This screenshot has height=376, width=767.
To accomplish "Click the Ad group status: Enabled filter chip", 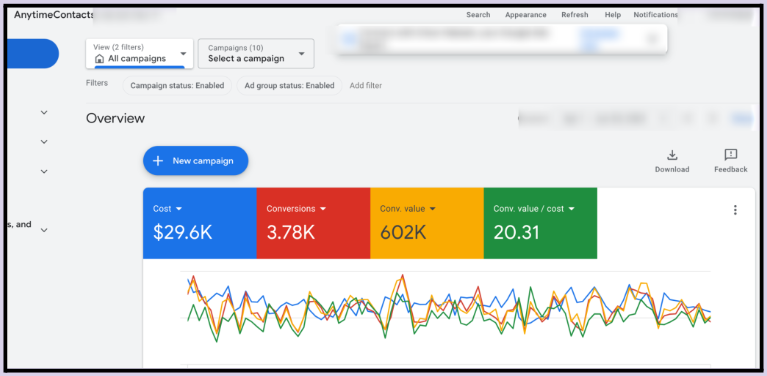I will point(290,86).
